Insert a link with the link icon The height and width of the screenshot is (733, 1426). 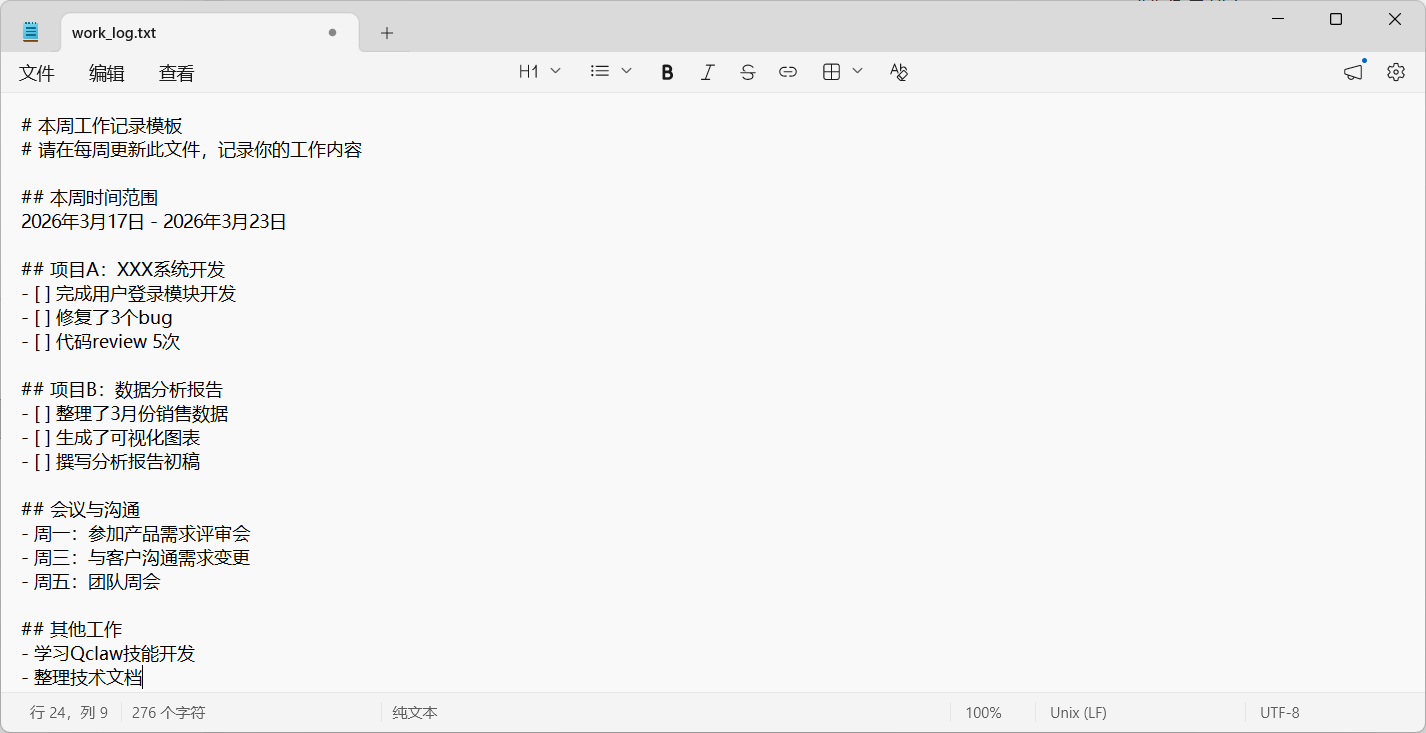tap(788, 72)
